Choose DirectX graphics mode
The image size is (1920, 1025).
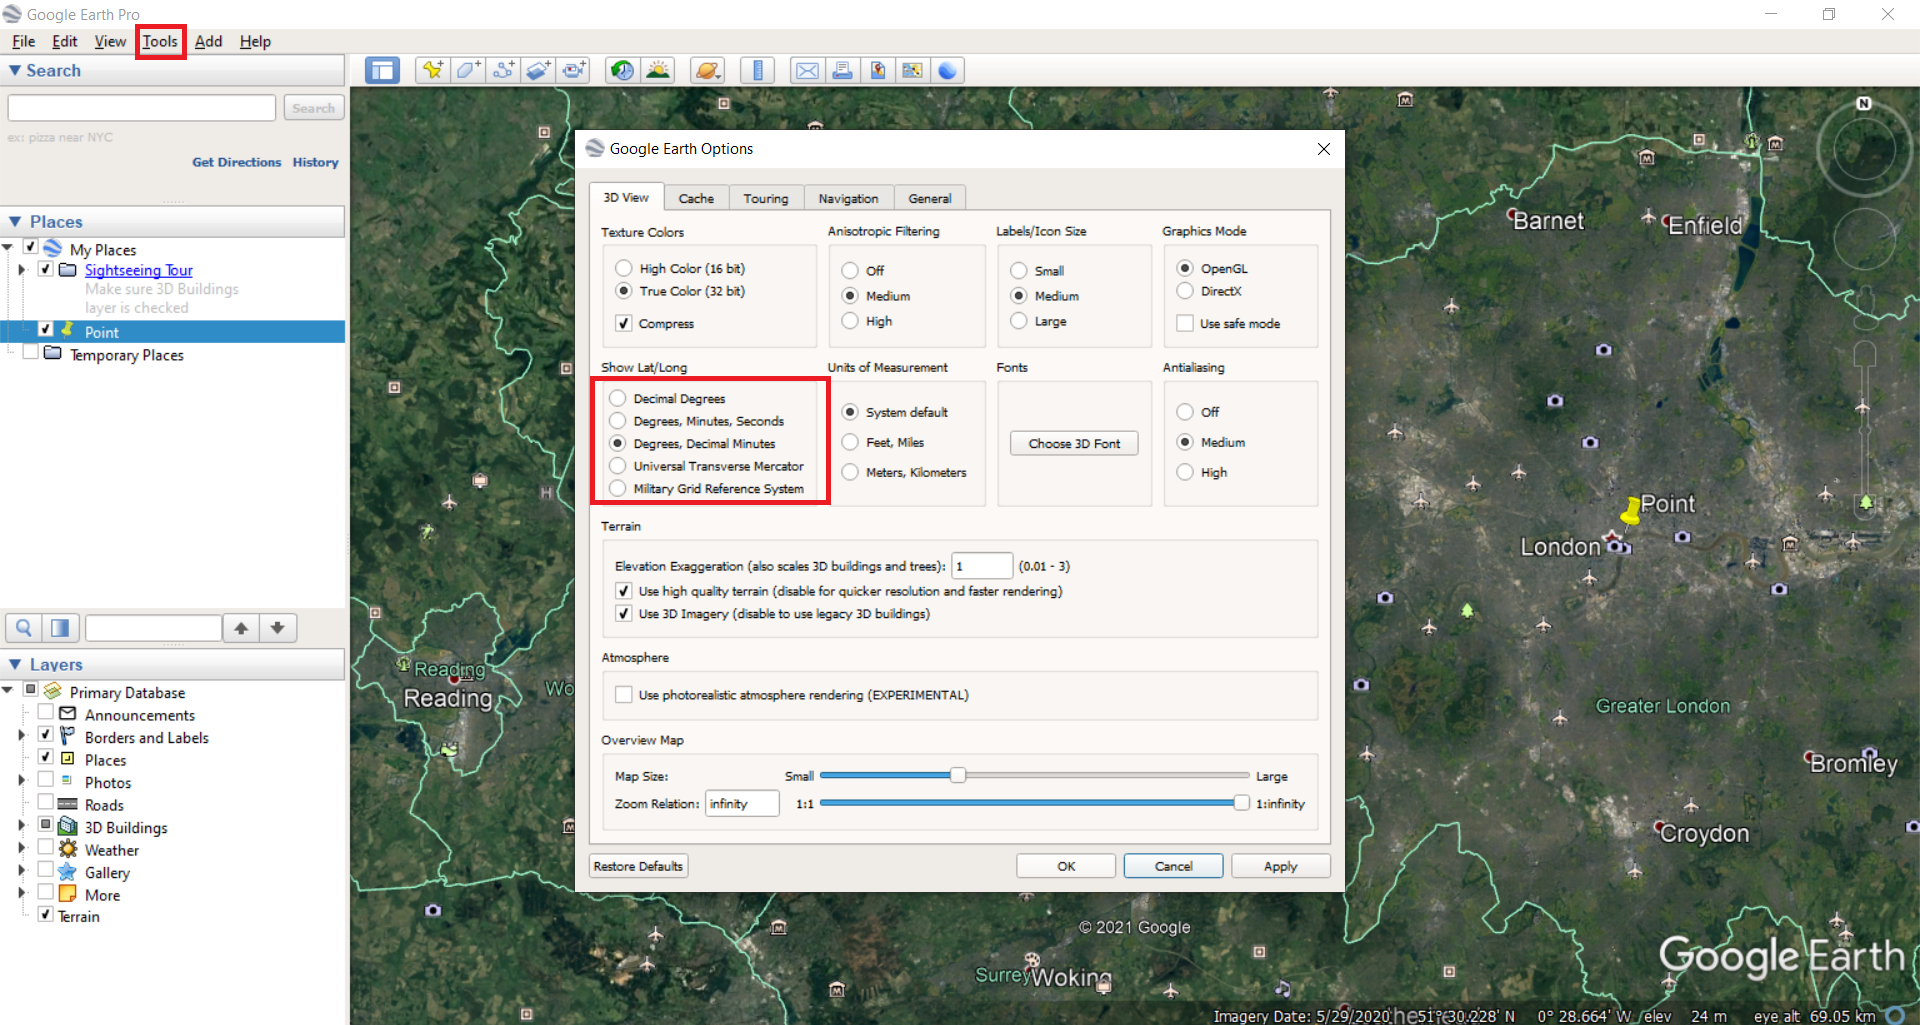(1185, 291)
